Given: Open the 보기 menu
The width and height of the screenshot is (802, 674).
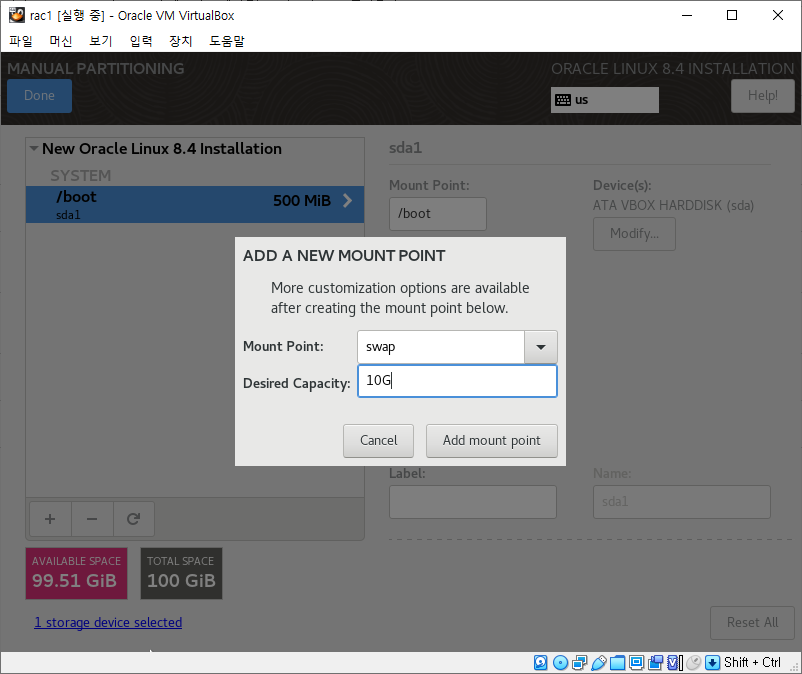Looking at the screenshot, I should 101,41.
